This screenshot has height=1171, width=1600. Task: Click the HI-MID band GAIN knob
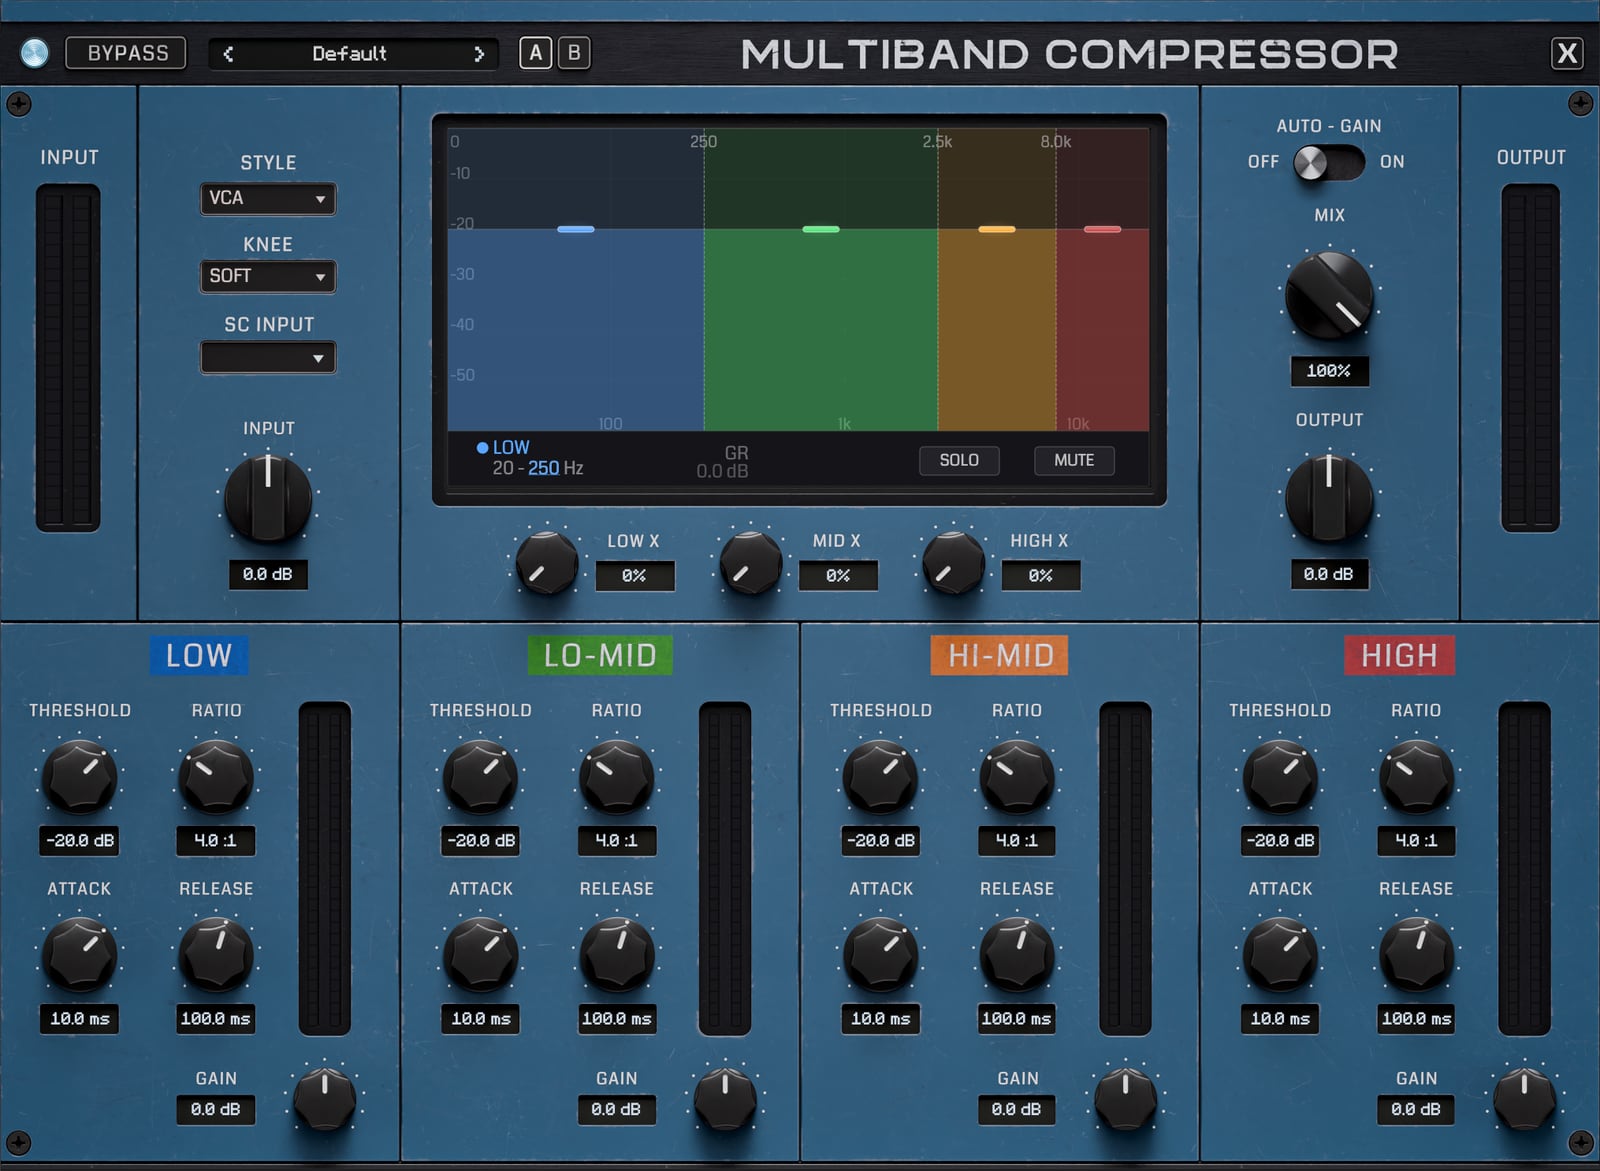(x=1126, y=1098)
